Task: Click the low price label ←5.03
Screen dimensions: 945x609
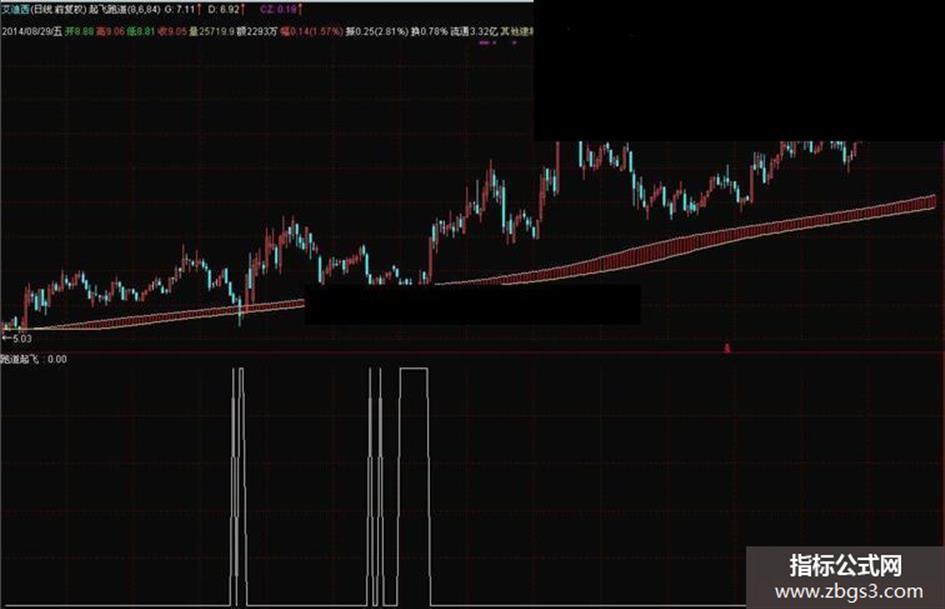Action: pos(17,339)
